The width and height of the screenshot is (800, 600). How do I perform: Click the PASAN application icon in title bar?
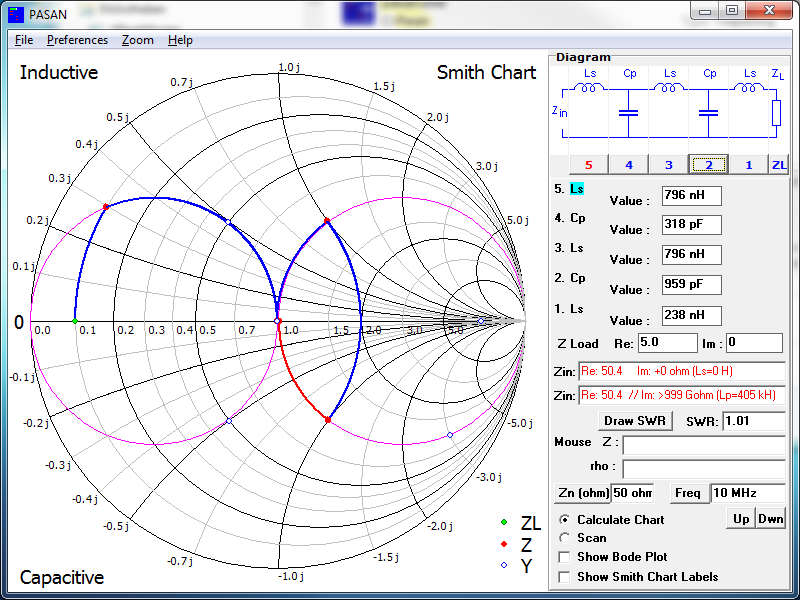tap(16, 14)
